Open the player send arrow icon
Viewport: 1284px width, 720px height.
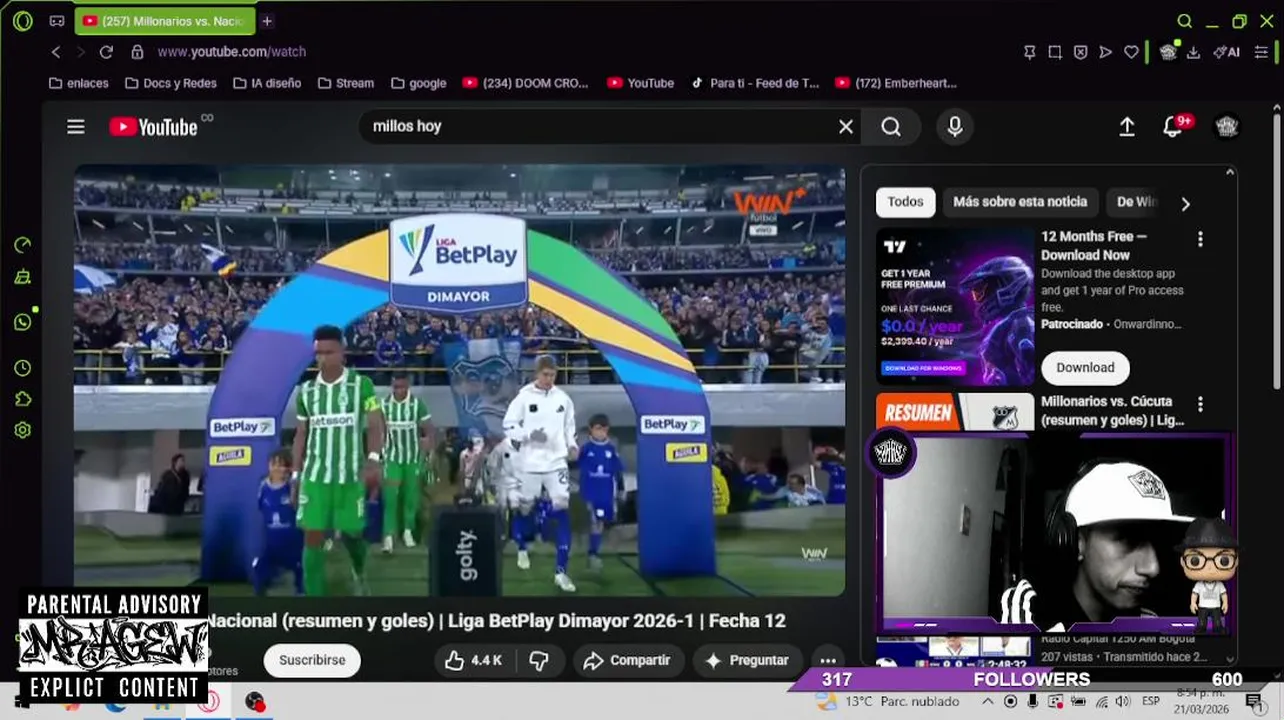[x=1106, y=52]
